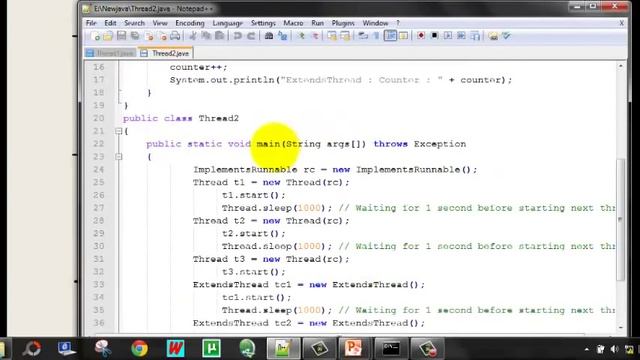Click the Start Recording macro icon
640x360 pixels.
pos(421,36)
